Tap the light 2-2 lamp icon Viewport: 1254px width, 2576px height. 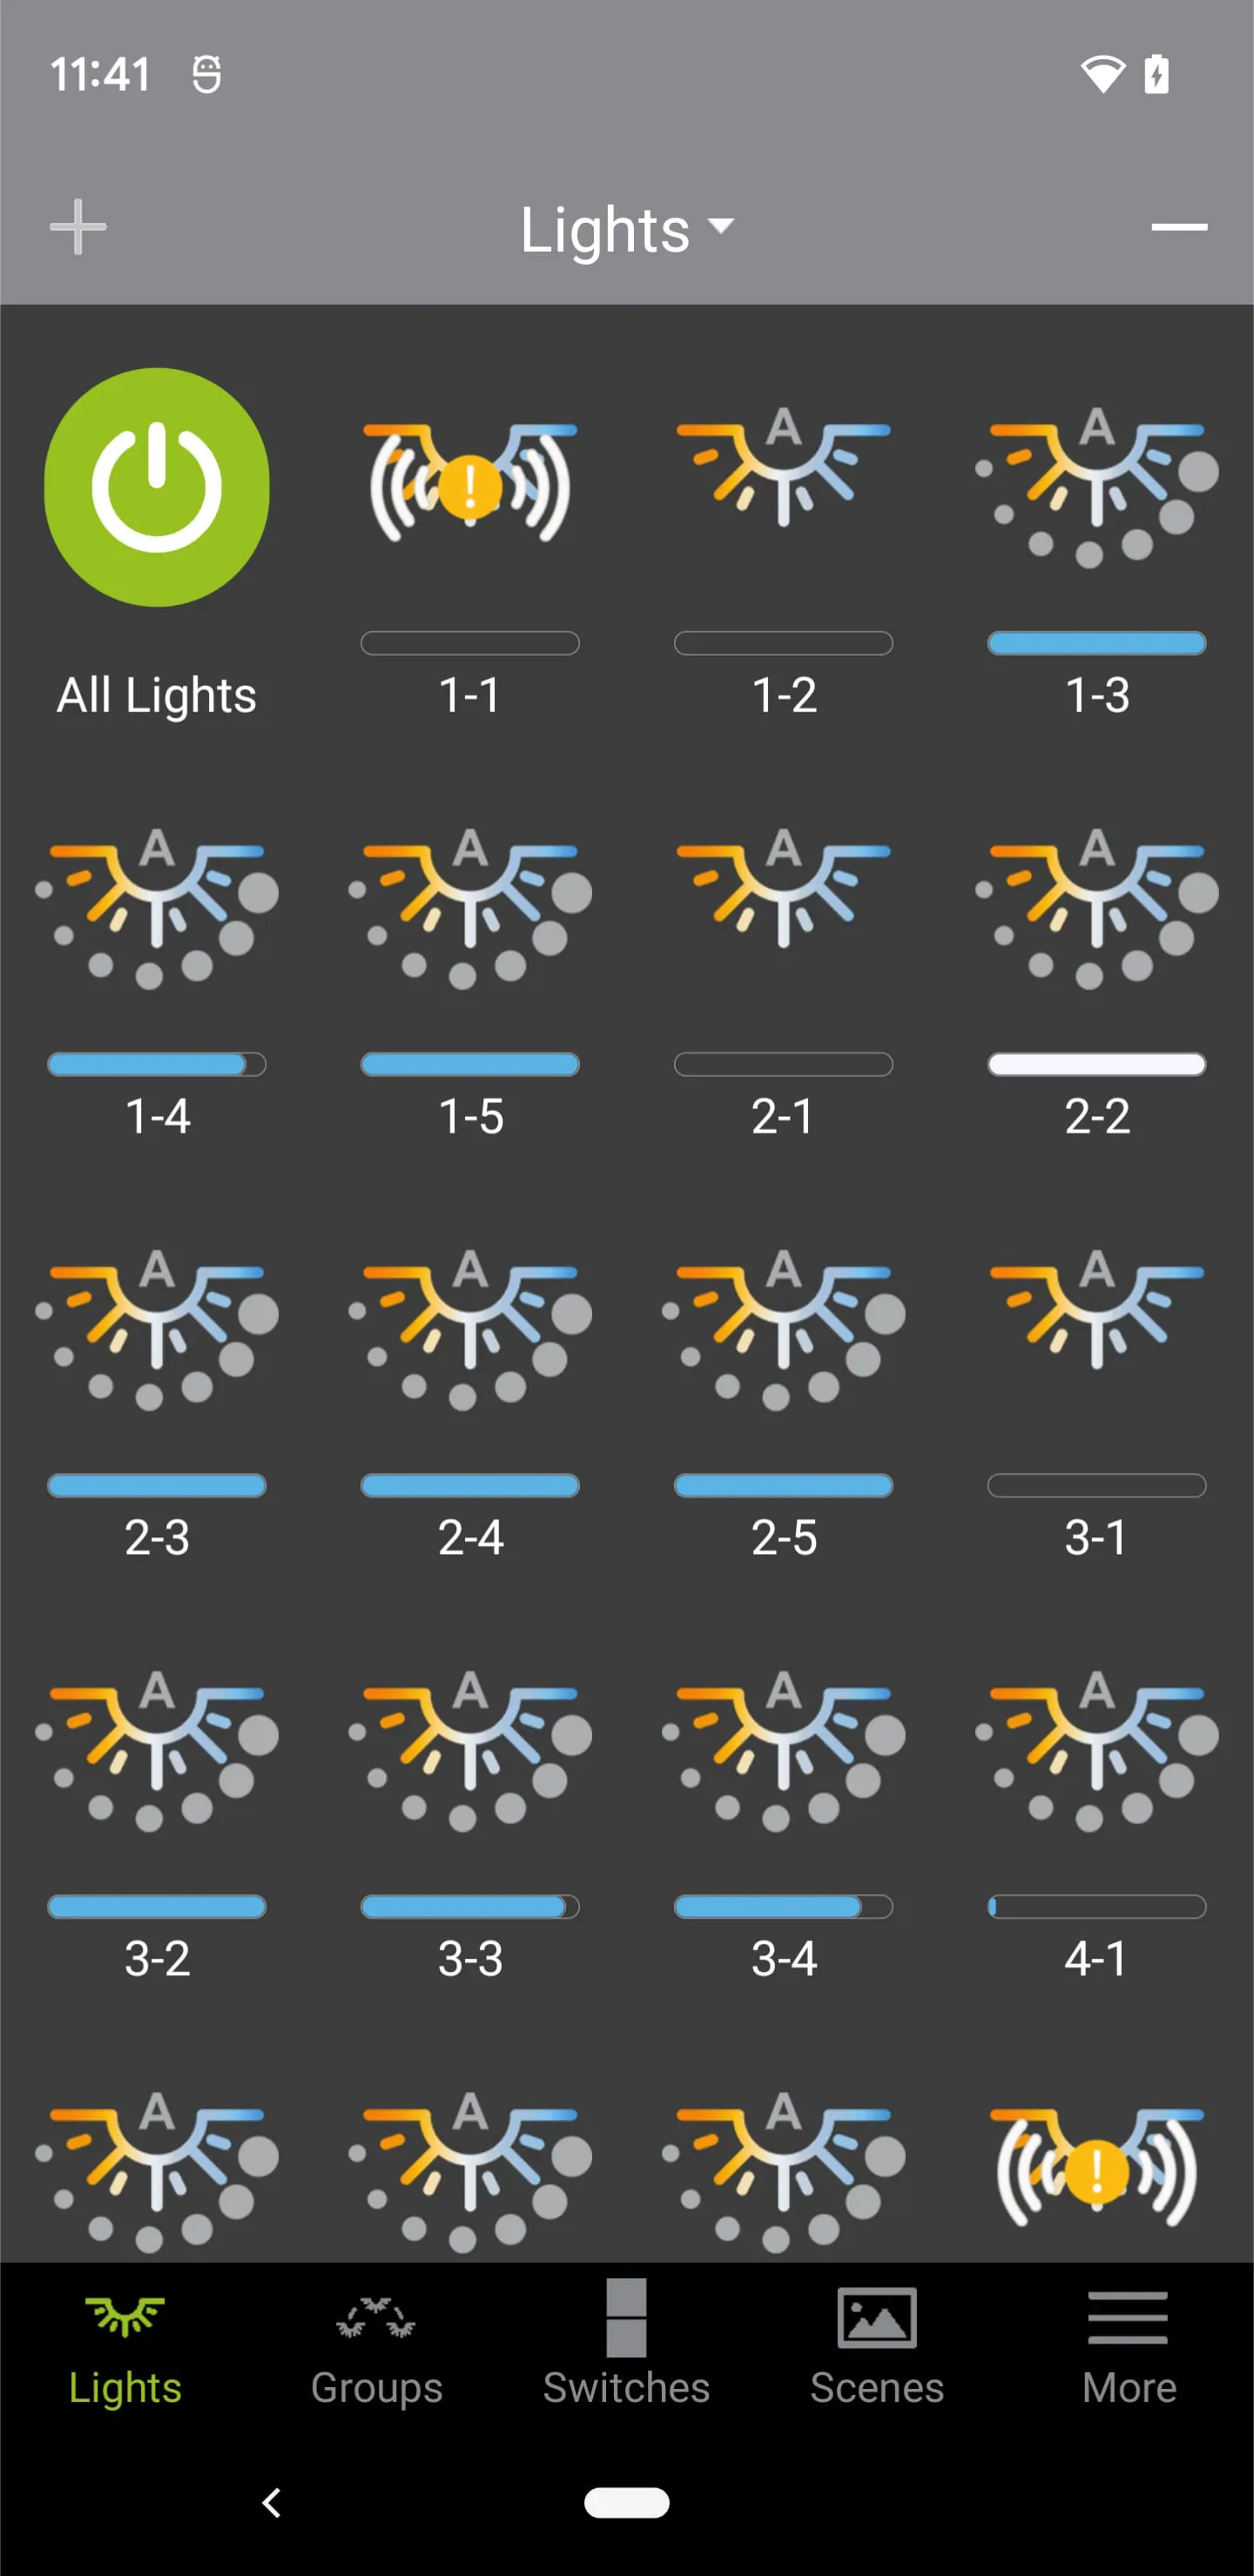[x=1097, y=906]
